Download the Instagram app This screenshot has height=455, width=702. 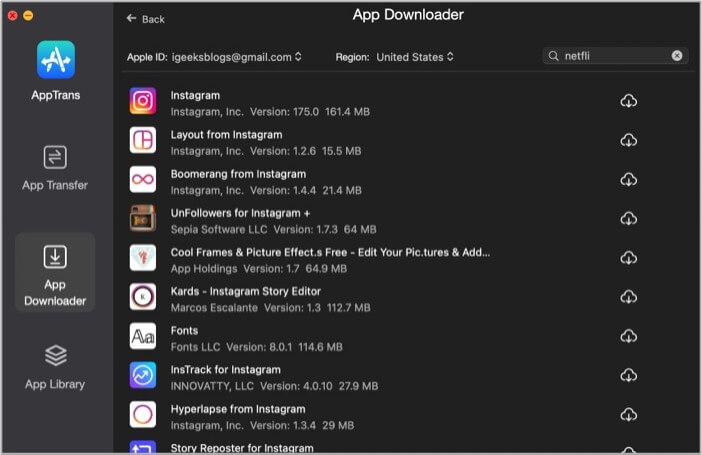pos(629,101)
